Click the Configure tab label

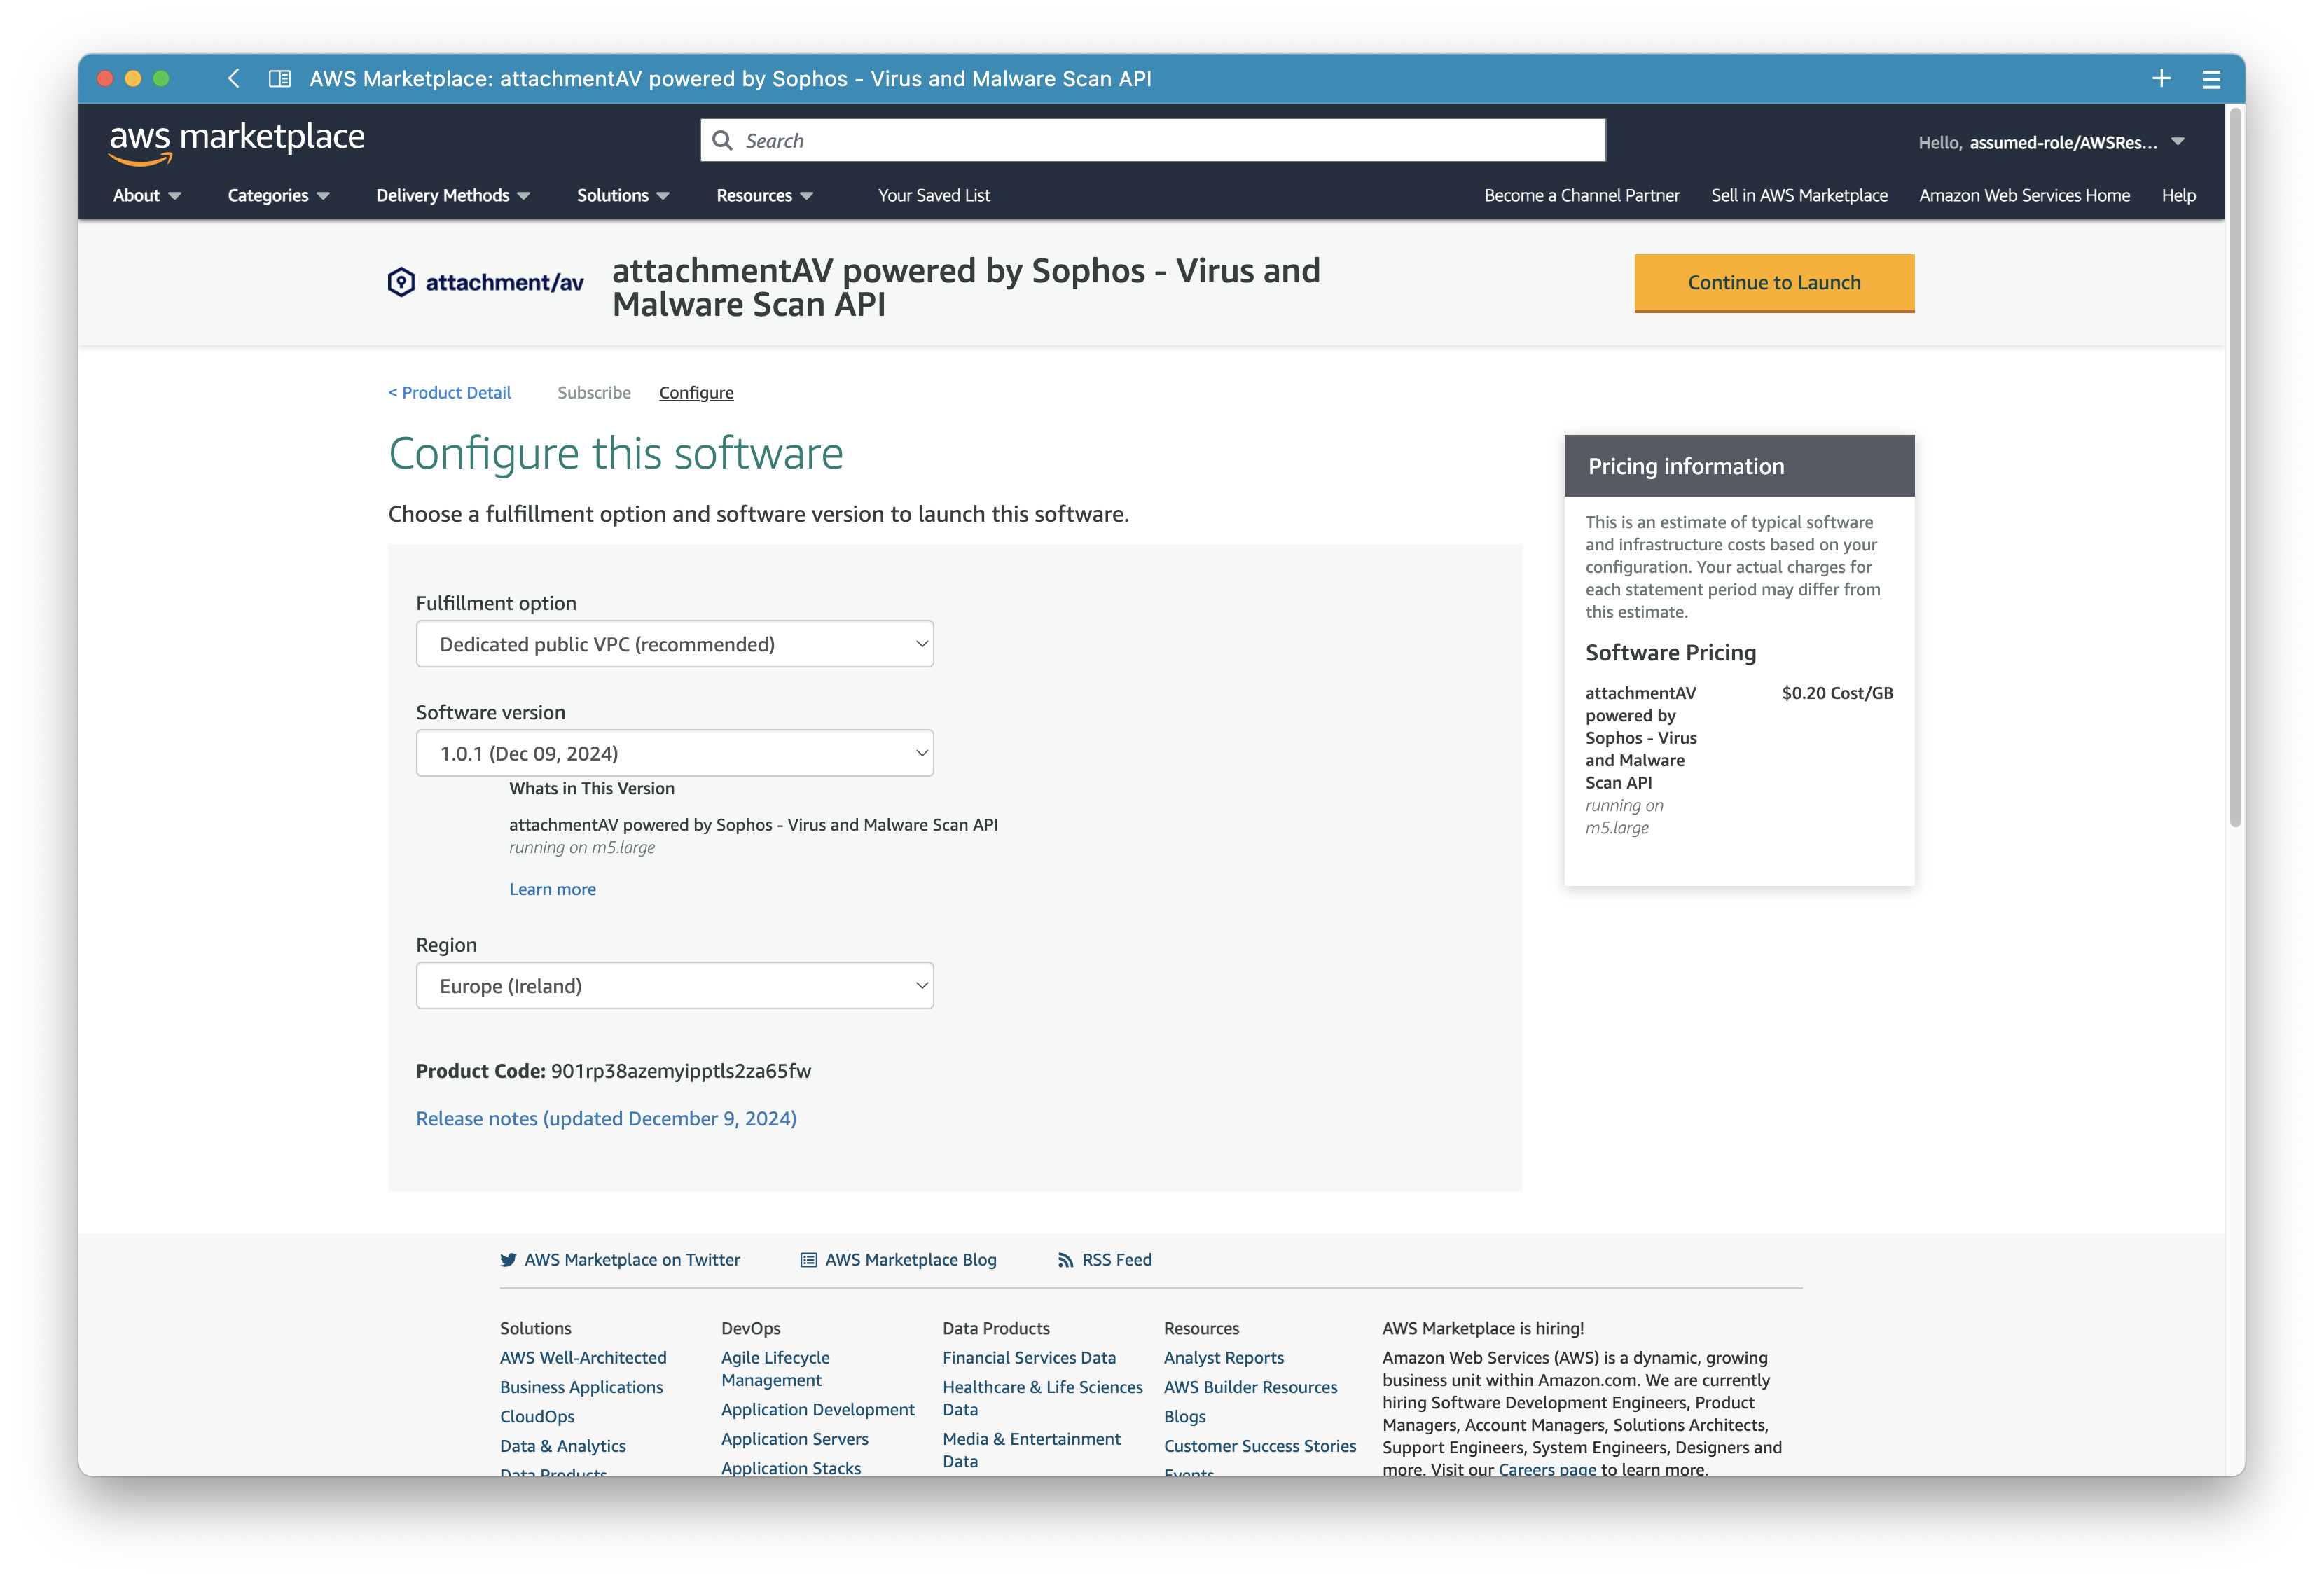coord(696,391)
